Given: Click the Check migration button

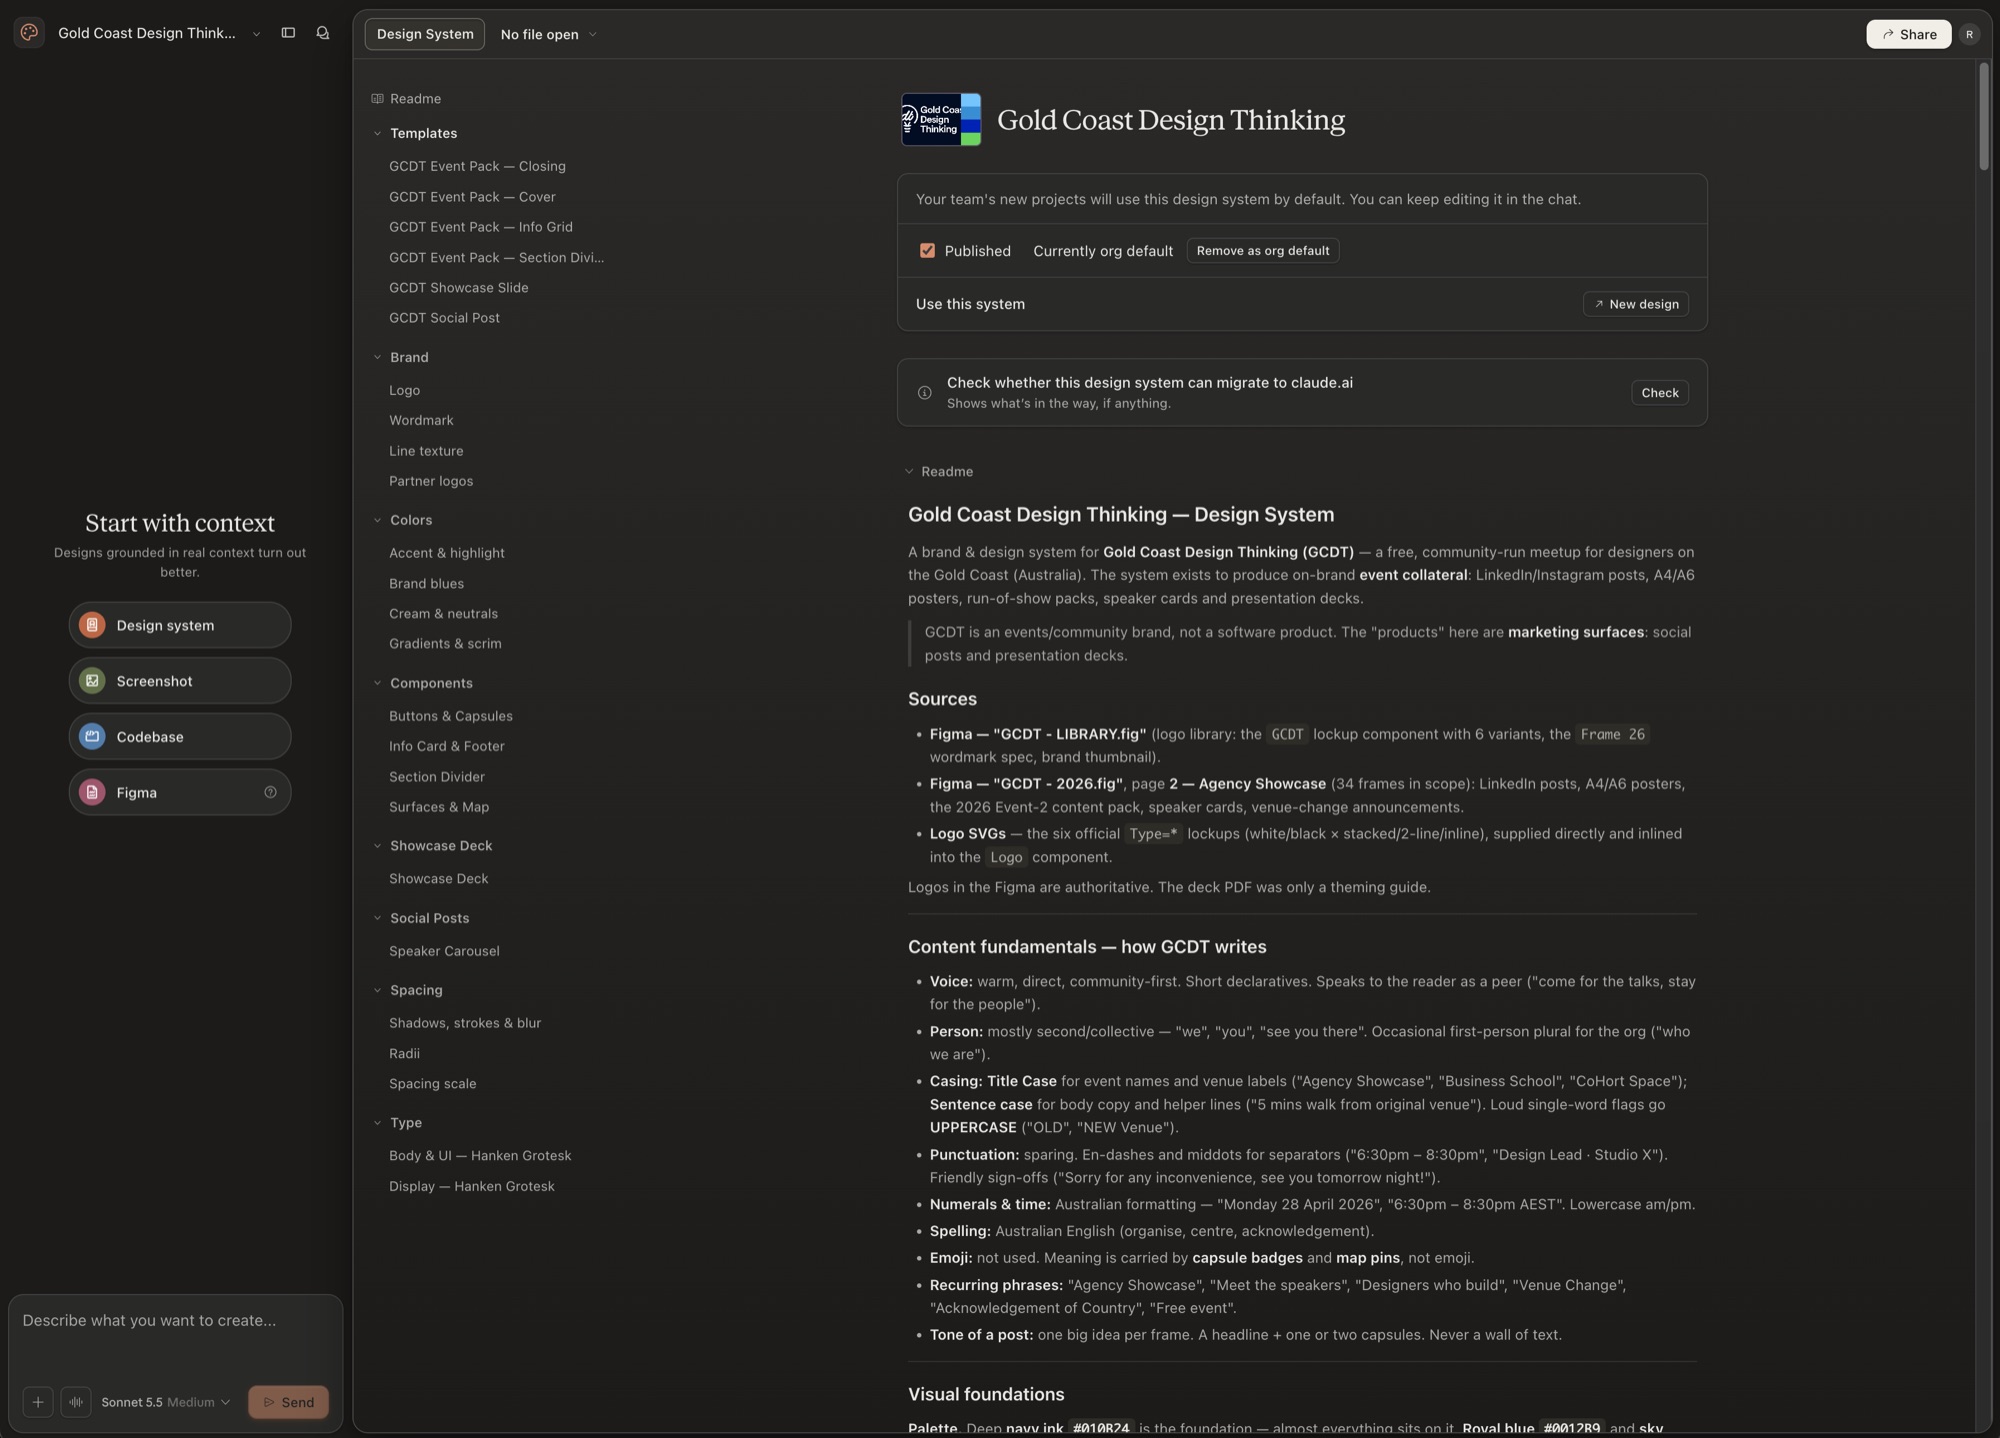Looking at the screenshot, I should click(1660, 393).
